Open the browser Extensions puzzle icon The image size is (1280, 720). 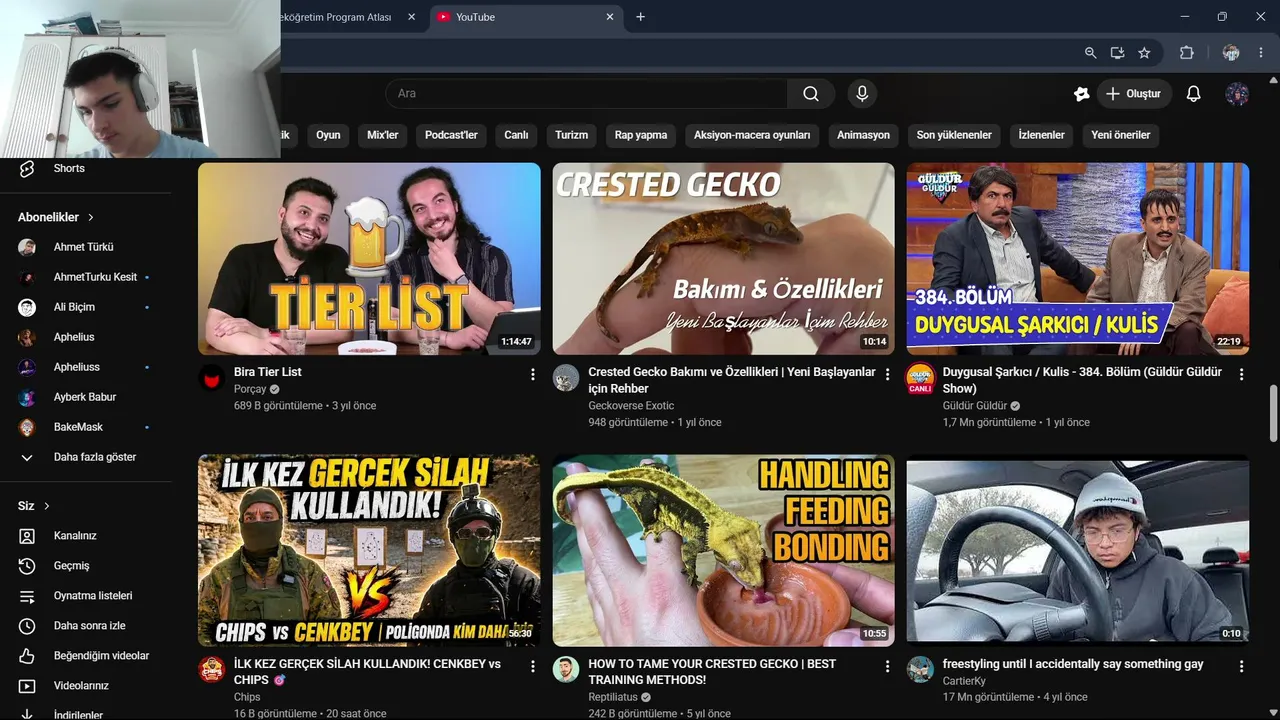(1187, 53)
